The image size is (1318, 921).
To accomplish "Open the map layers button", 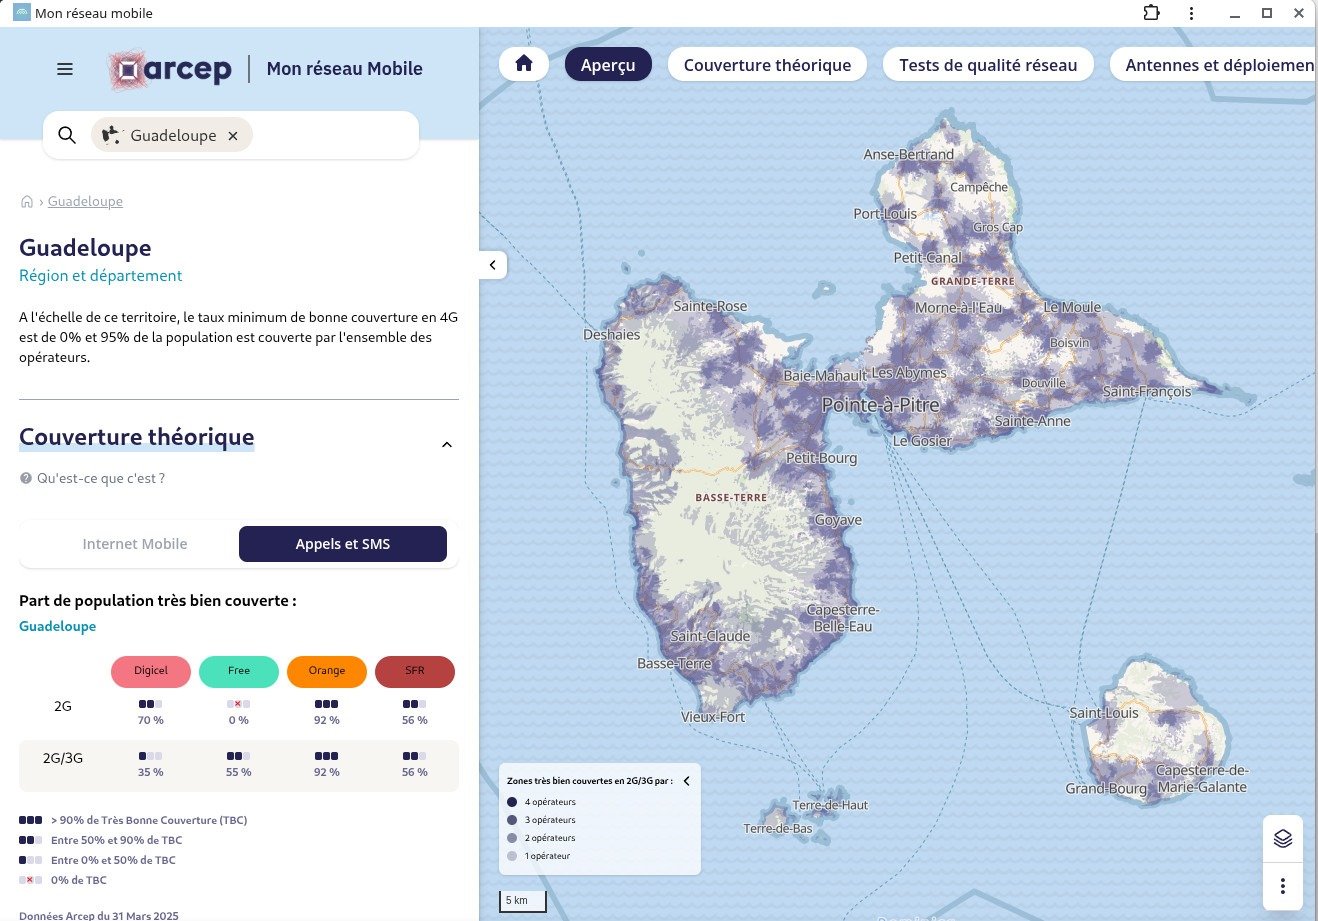I will 1283,839.
